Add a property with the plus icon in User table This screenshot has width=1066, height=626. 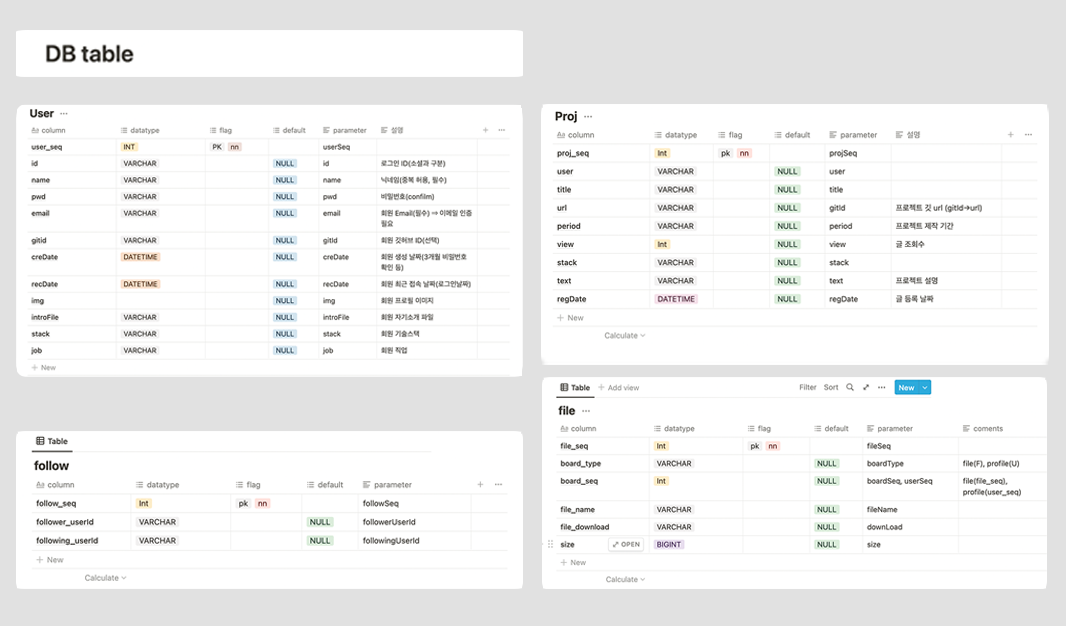click(485, 130)
